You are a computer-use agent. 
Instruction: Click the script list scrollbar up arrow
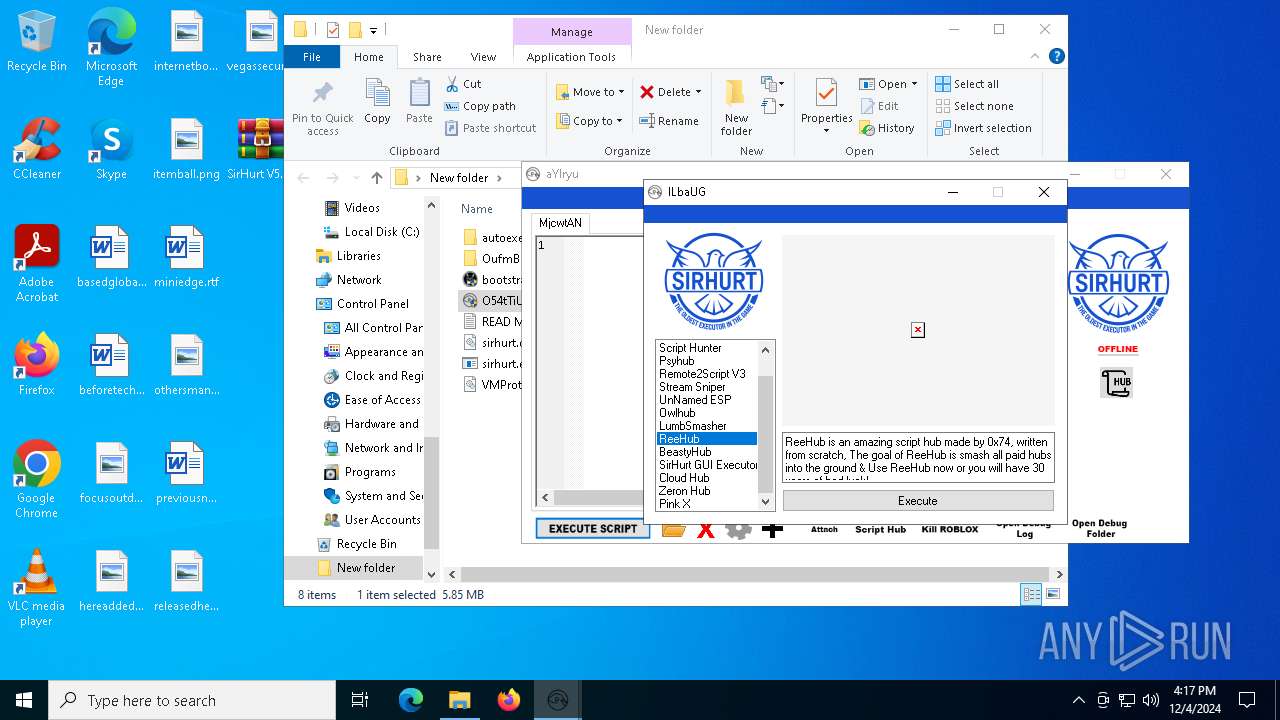[x=766, y=350]
